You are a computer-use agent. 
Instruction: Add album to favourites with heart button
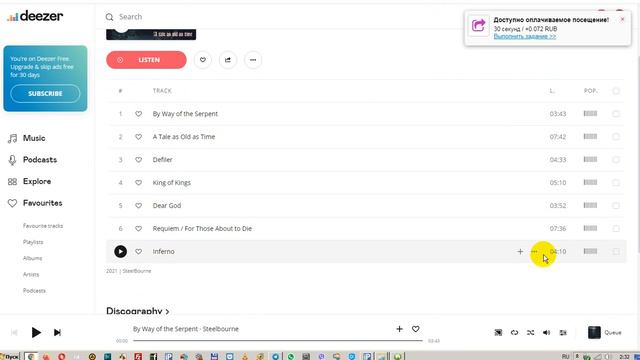coord(203,60)
